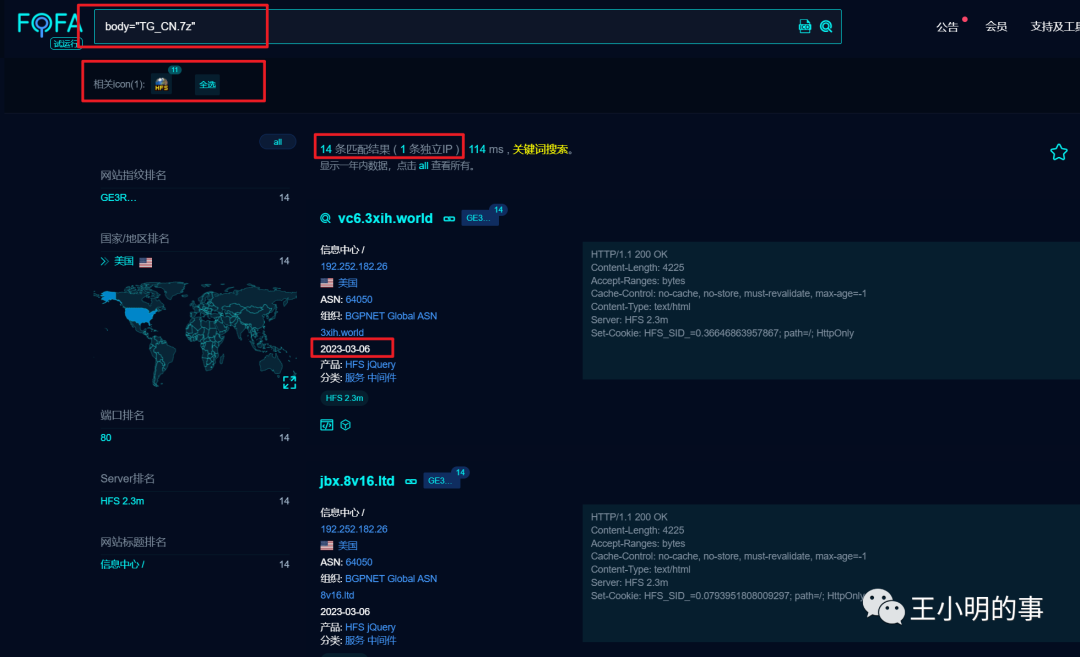Click the GE3... tag on jbx.8v16.ltd
The width and height of the screenshot is (1080, 657).
(x=440, y=481)
